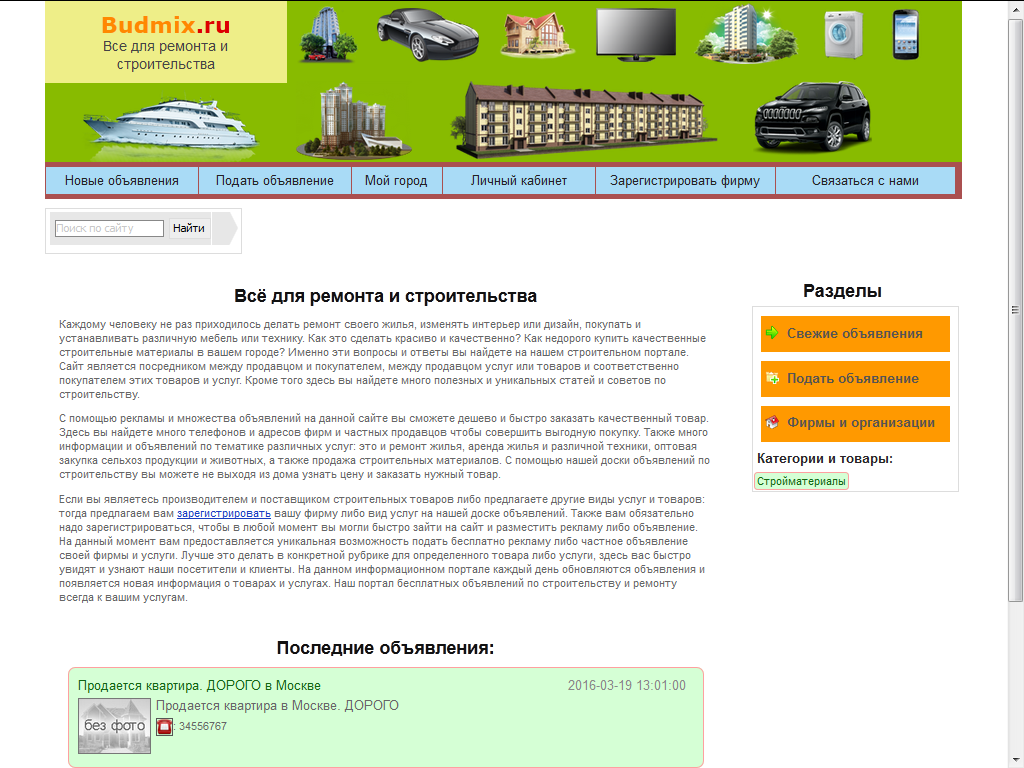Click house icon on Фирмы и организации
The width and height of the screenshot is (1024, 768).
click(773, 423)
